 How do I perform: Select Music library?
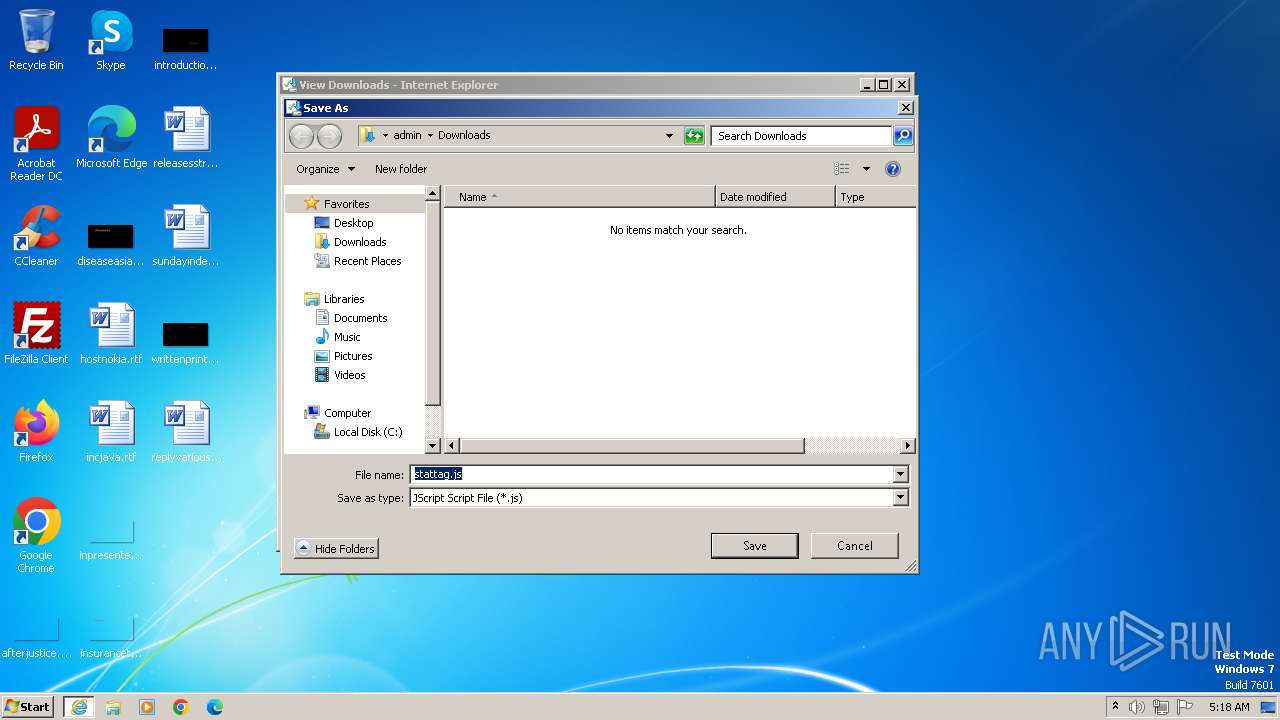pos(347,337)
